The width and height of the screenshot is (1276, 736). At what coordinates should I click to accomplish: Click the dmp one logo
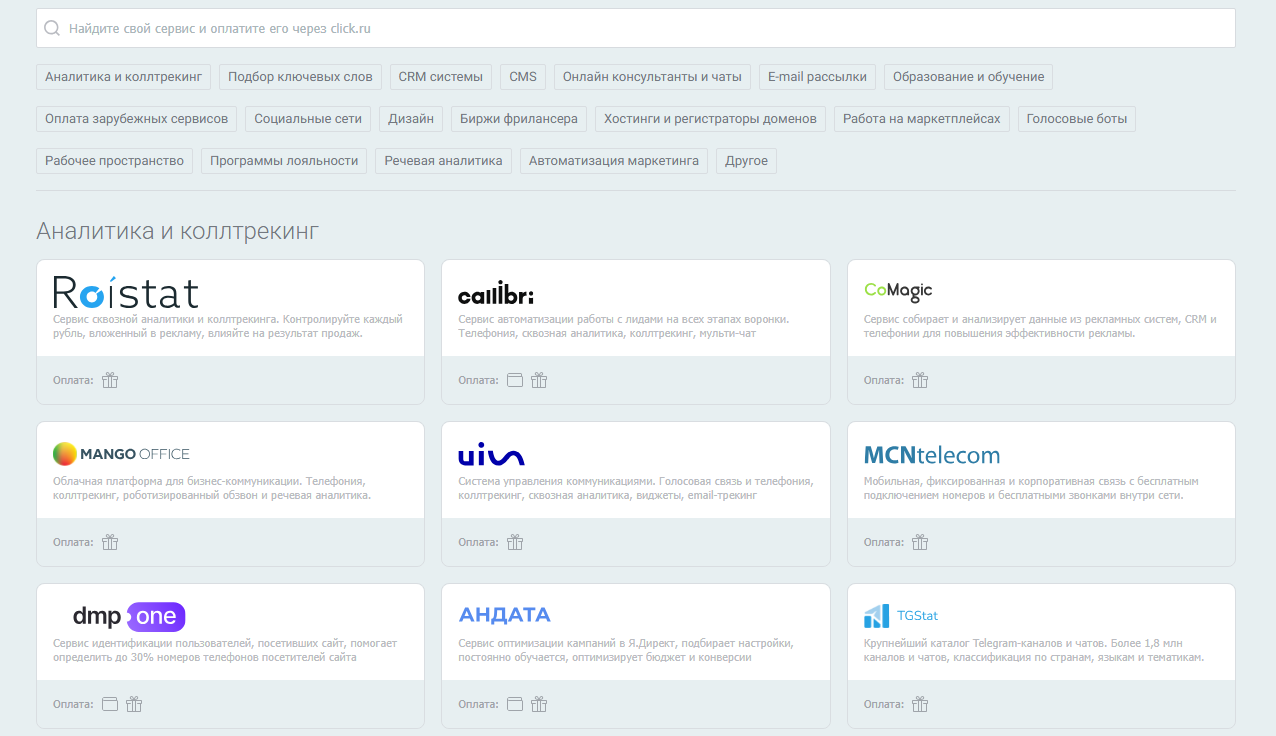pyautogui.click(x=129, y=616)
